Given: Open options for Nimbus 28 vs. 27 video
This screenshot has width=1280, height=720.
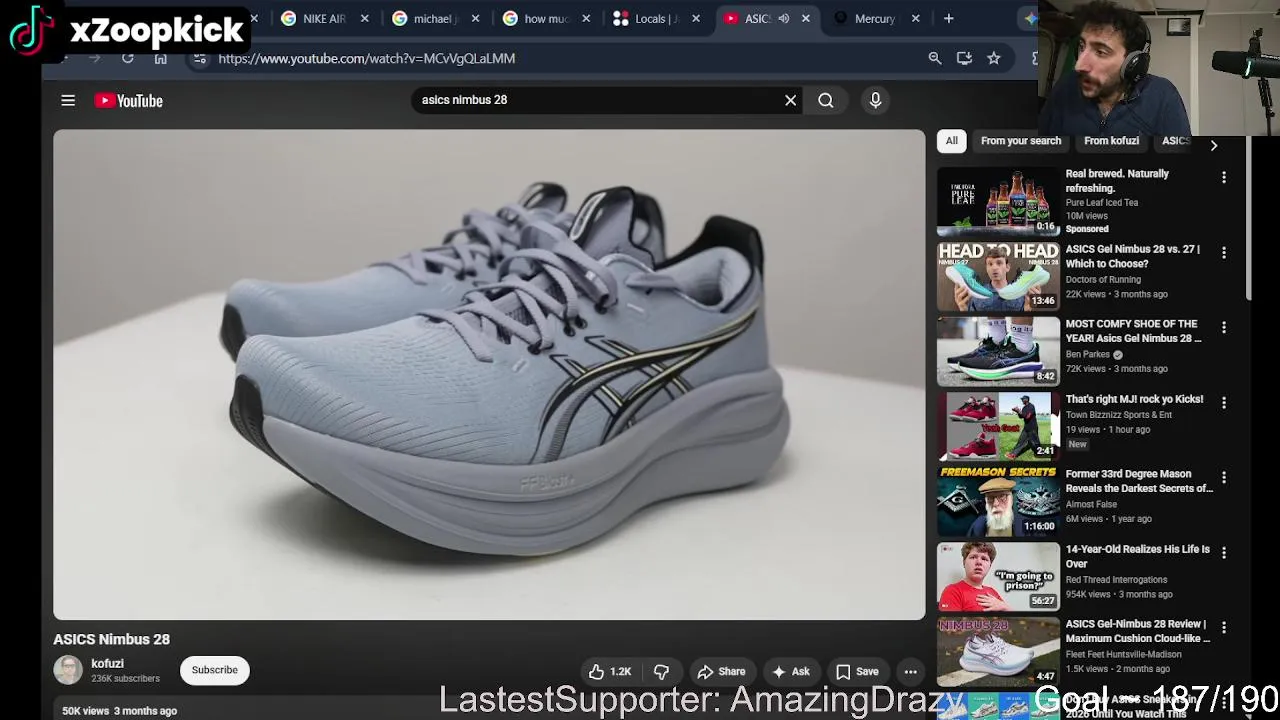Looking at the screenshot, I should pyautogui.click(x=1223, y=252).
